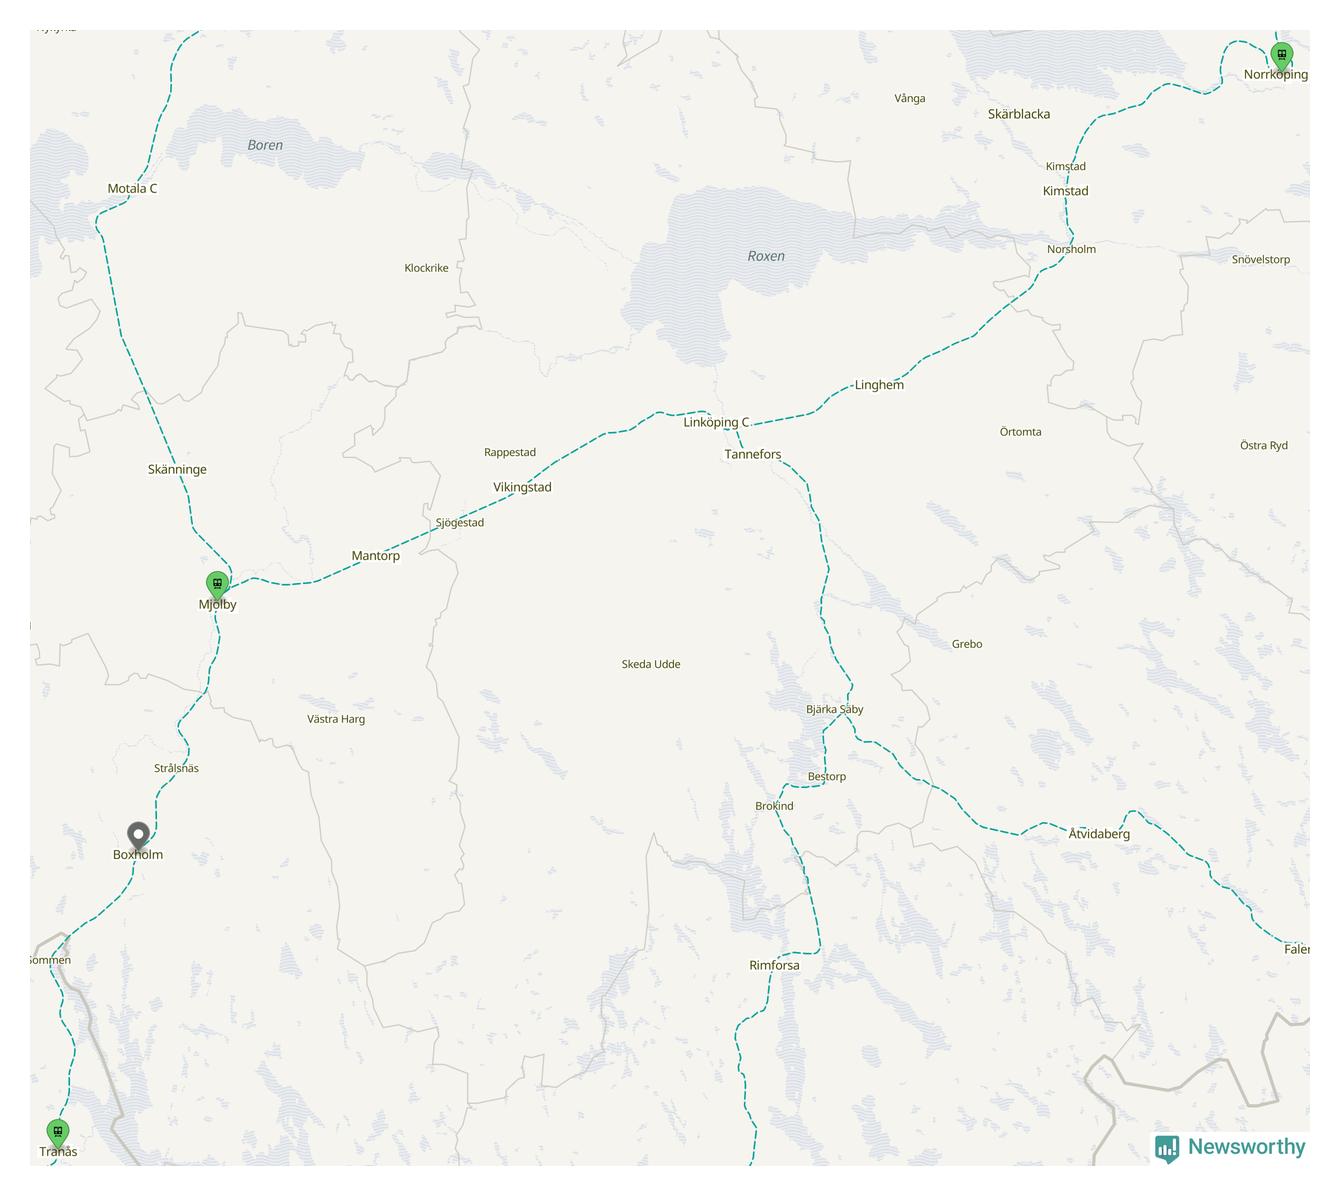Click the Mantorp station label
Image resolution: width=1340 pixels, height=1196 pixels.
pos(376,556)
